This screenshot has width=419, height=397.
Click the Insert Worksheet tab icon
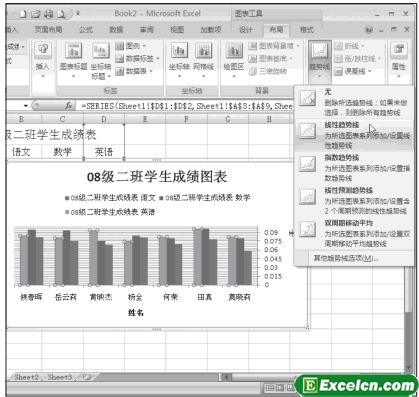[87, 377]
